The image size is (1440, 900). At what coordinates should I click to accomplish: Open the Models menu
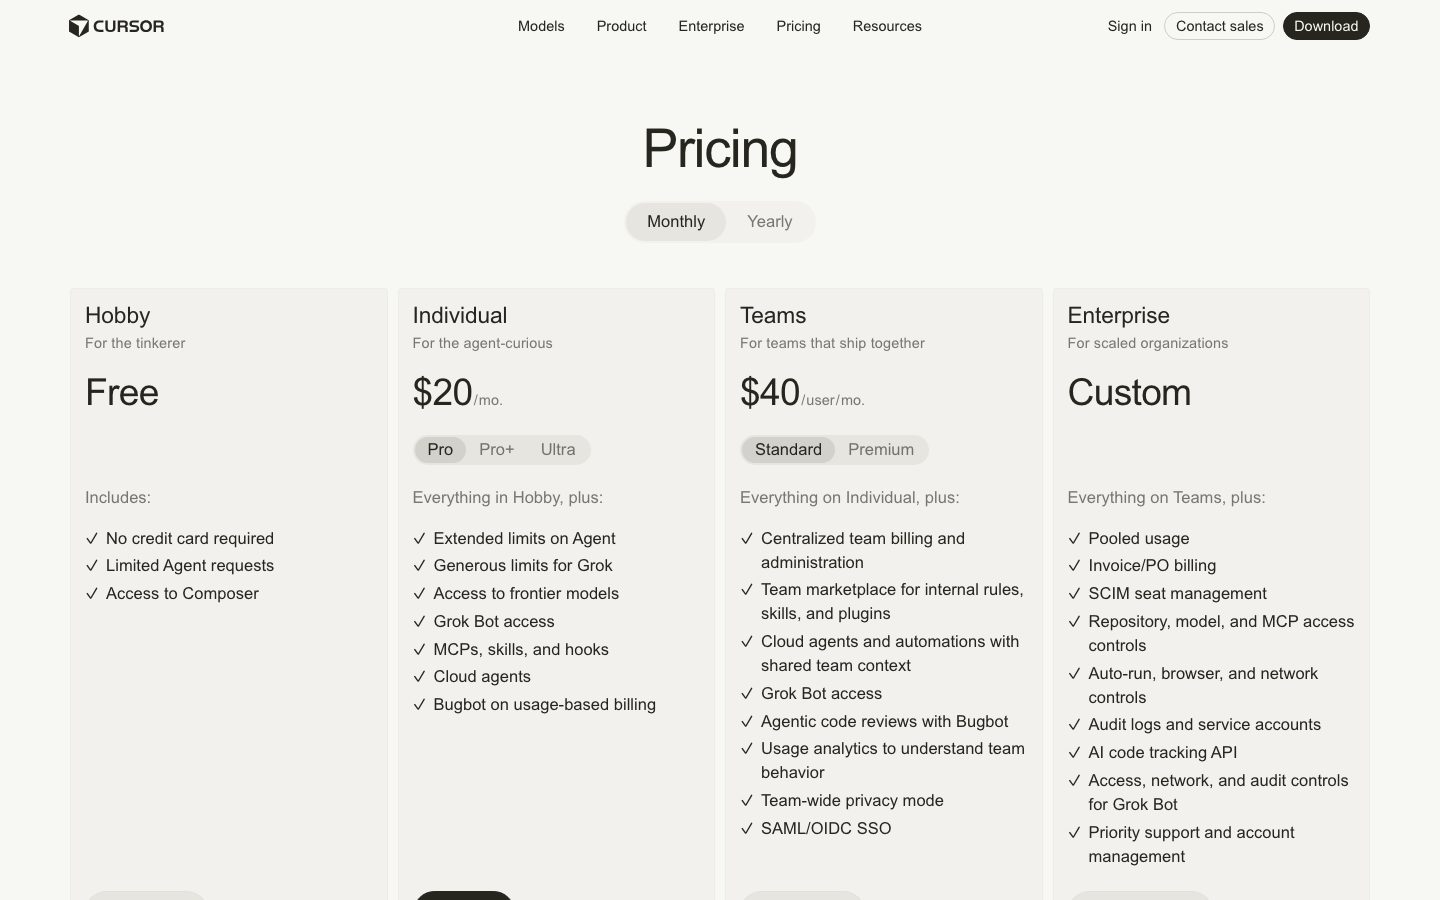541,26
